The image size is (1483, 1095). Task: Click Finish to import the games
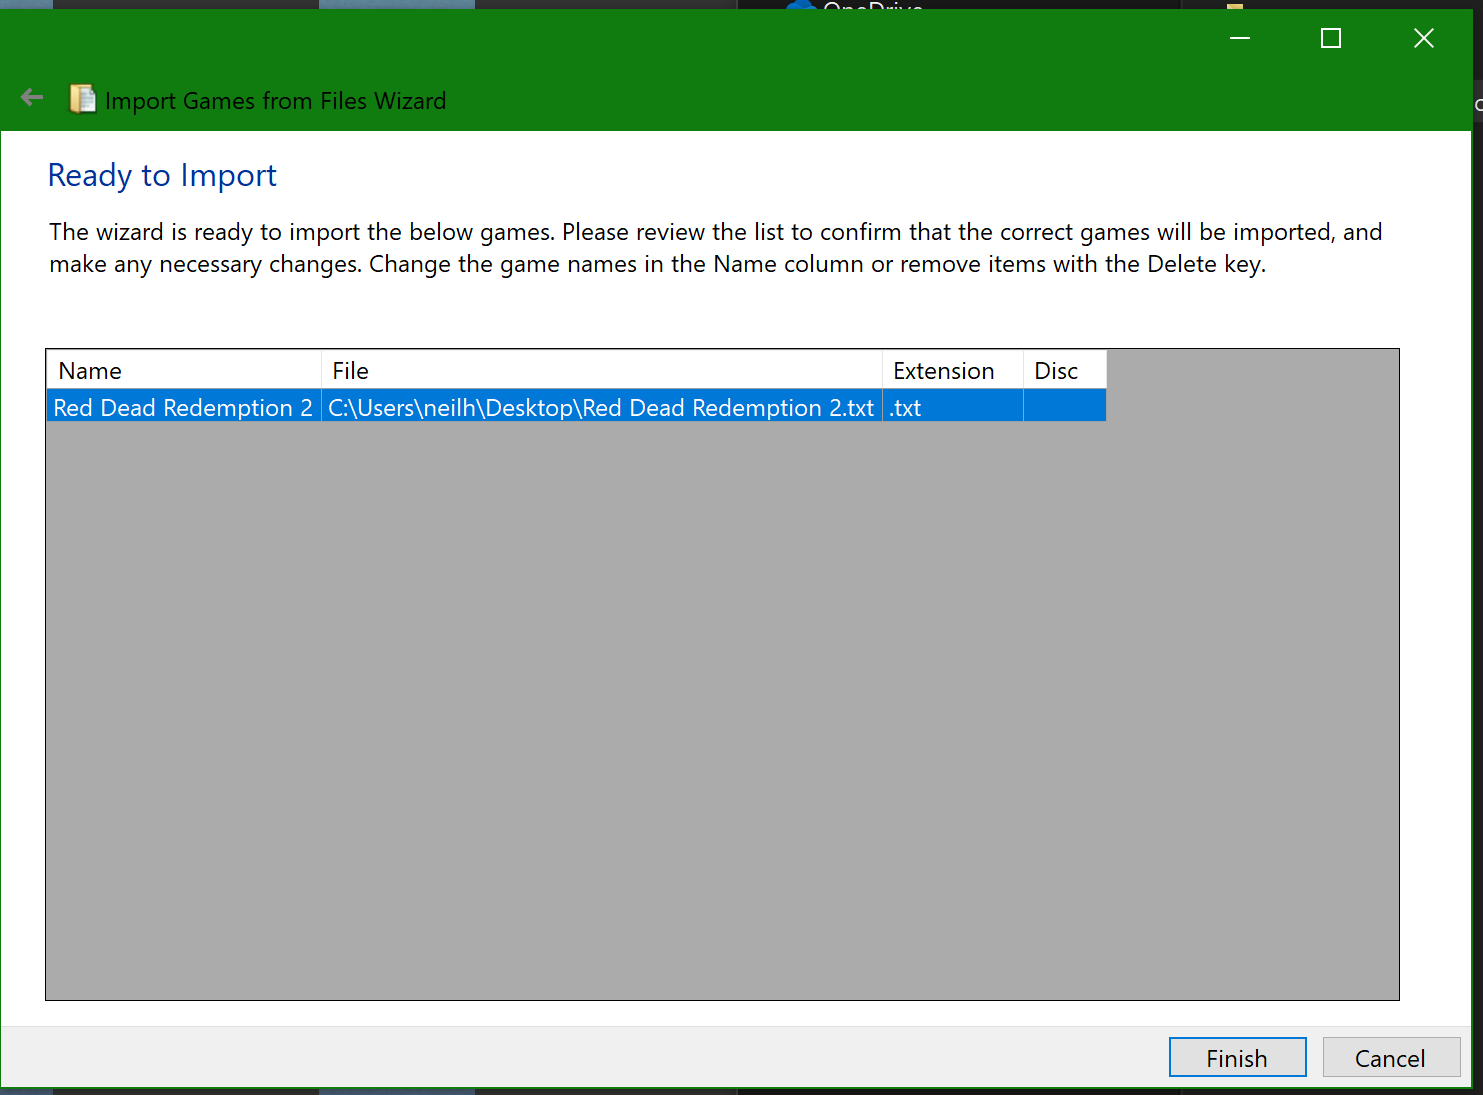tap(1237, 1058)
